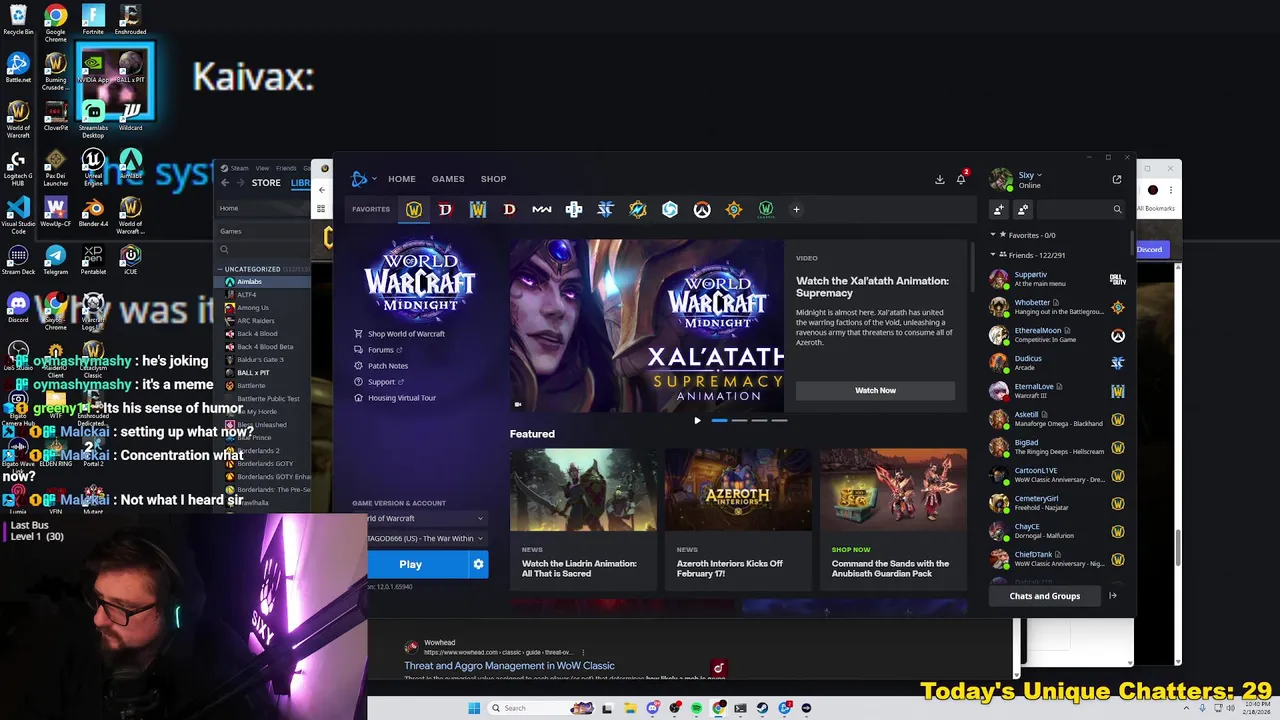This screenshot has width=1280, height=720.
Task: Open the Heroes of the Storm icon
Action: (670, 209)
